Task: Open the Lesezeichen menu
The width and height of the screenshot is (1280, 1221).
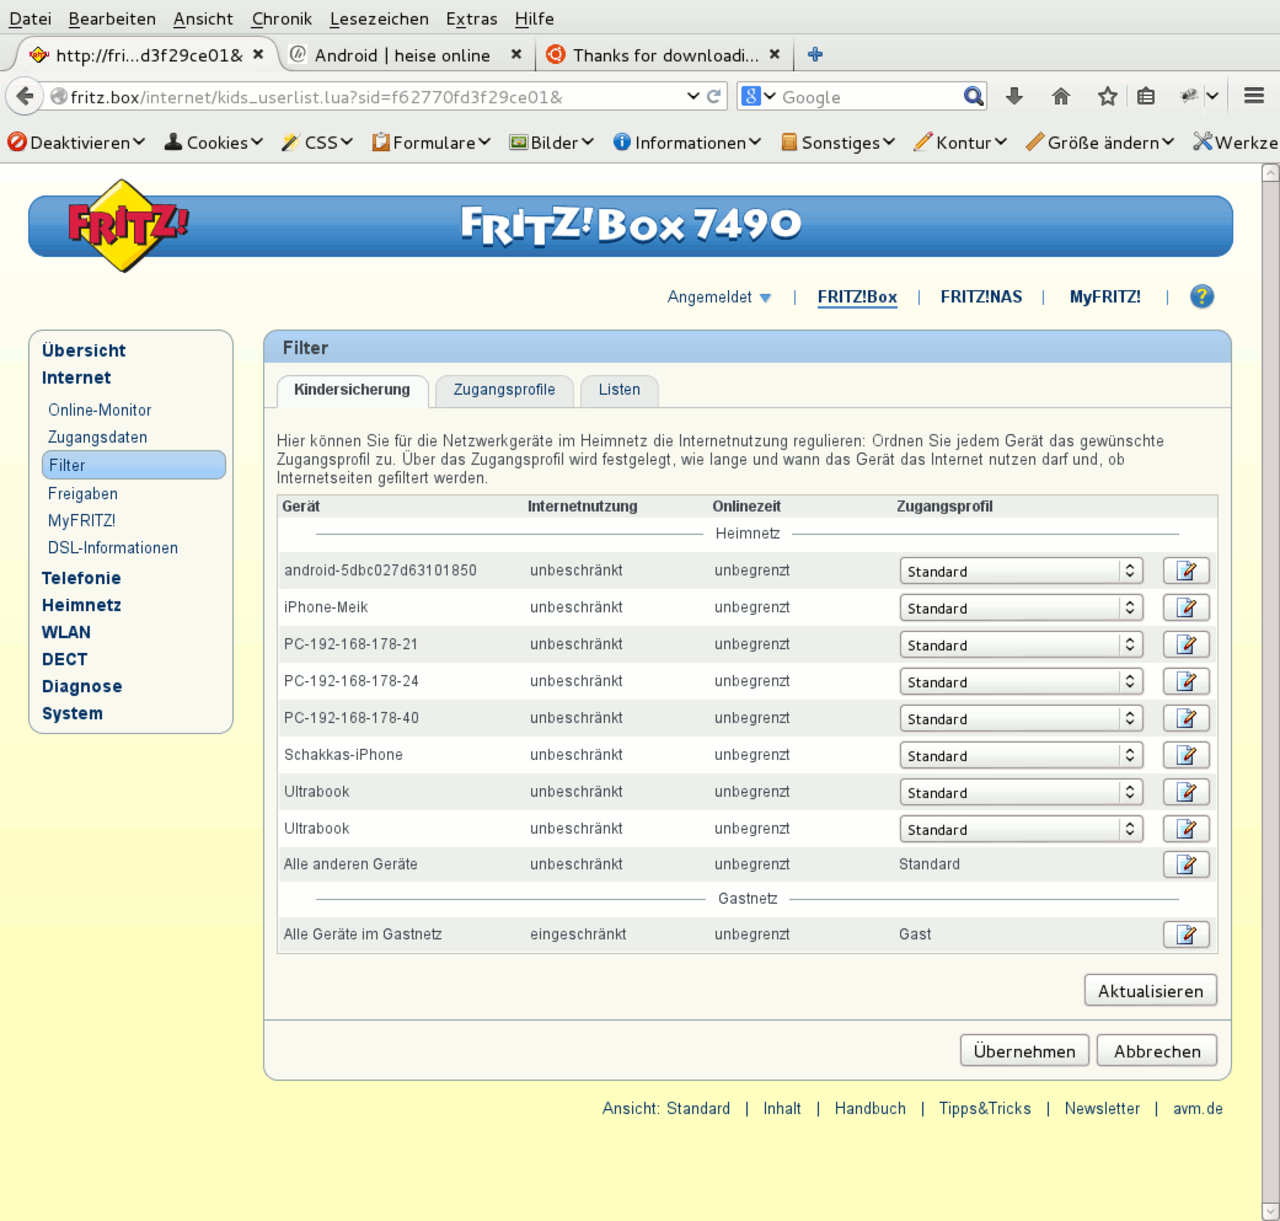Action: pos(379,19)
